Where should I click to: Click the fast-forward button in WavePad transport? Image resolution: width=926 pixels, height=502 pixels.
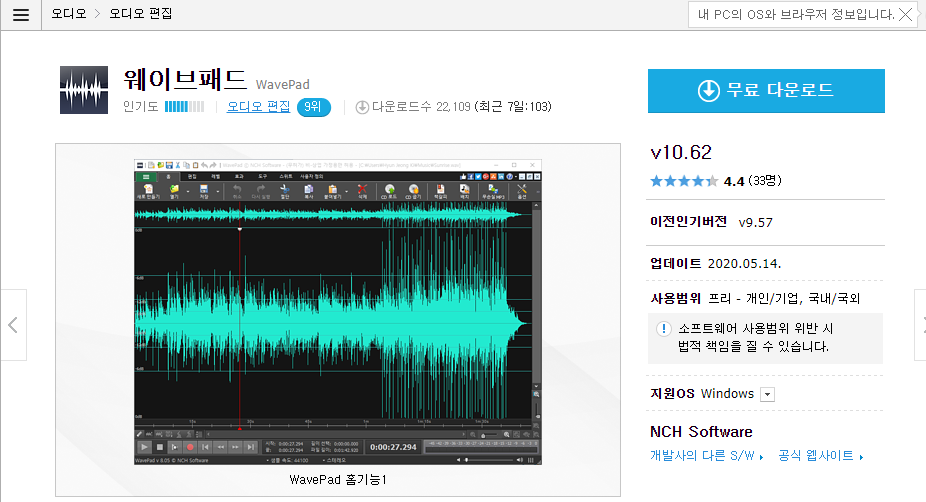tap(235, 447)
